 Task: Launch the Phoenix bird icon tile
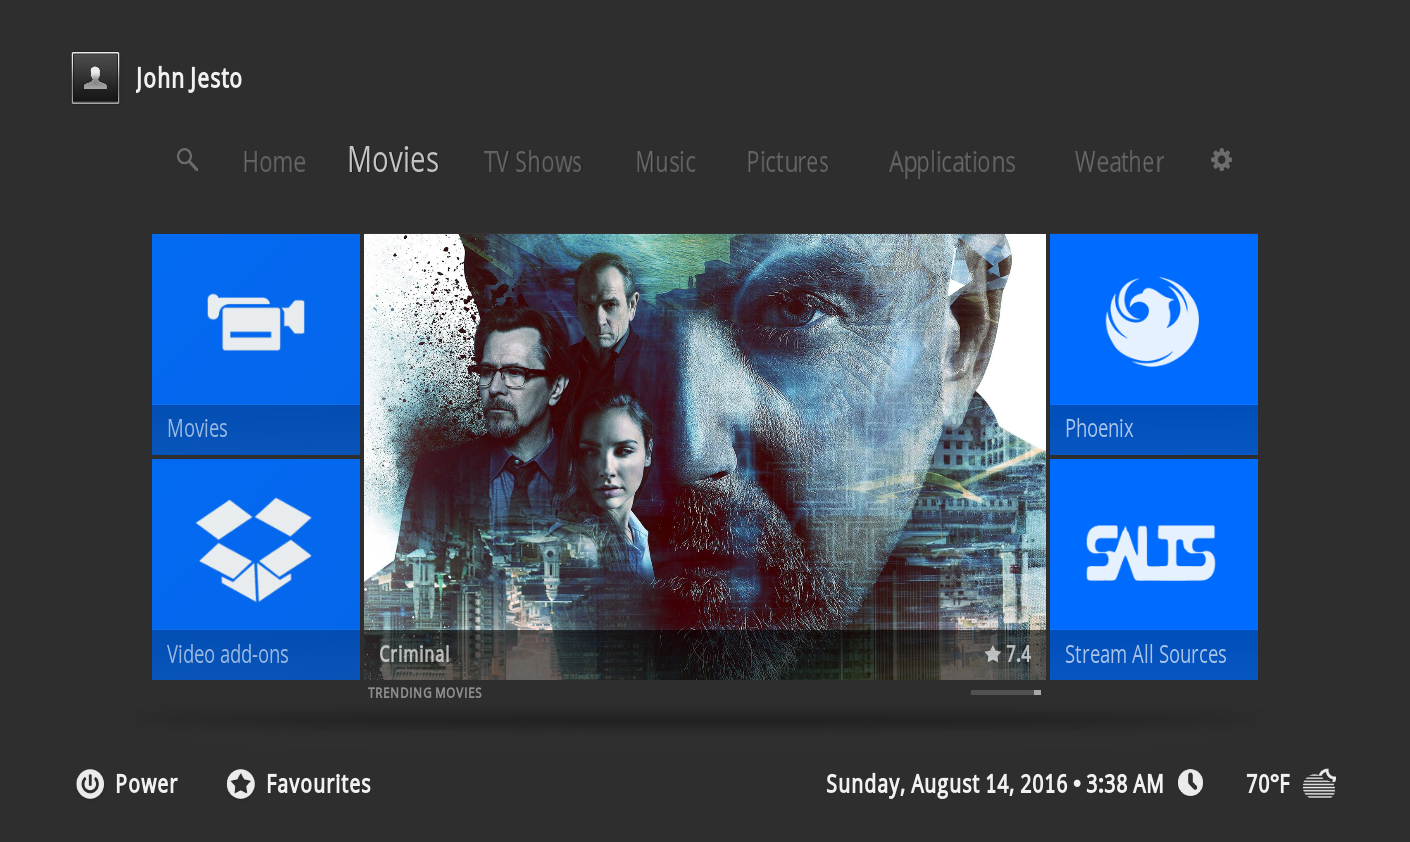click(1152, 321)
